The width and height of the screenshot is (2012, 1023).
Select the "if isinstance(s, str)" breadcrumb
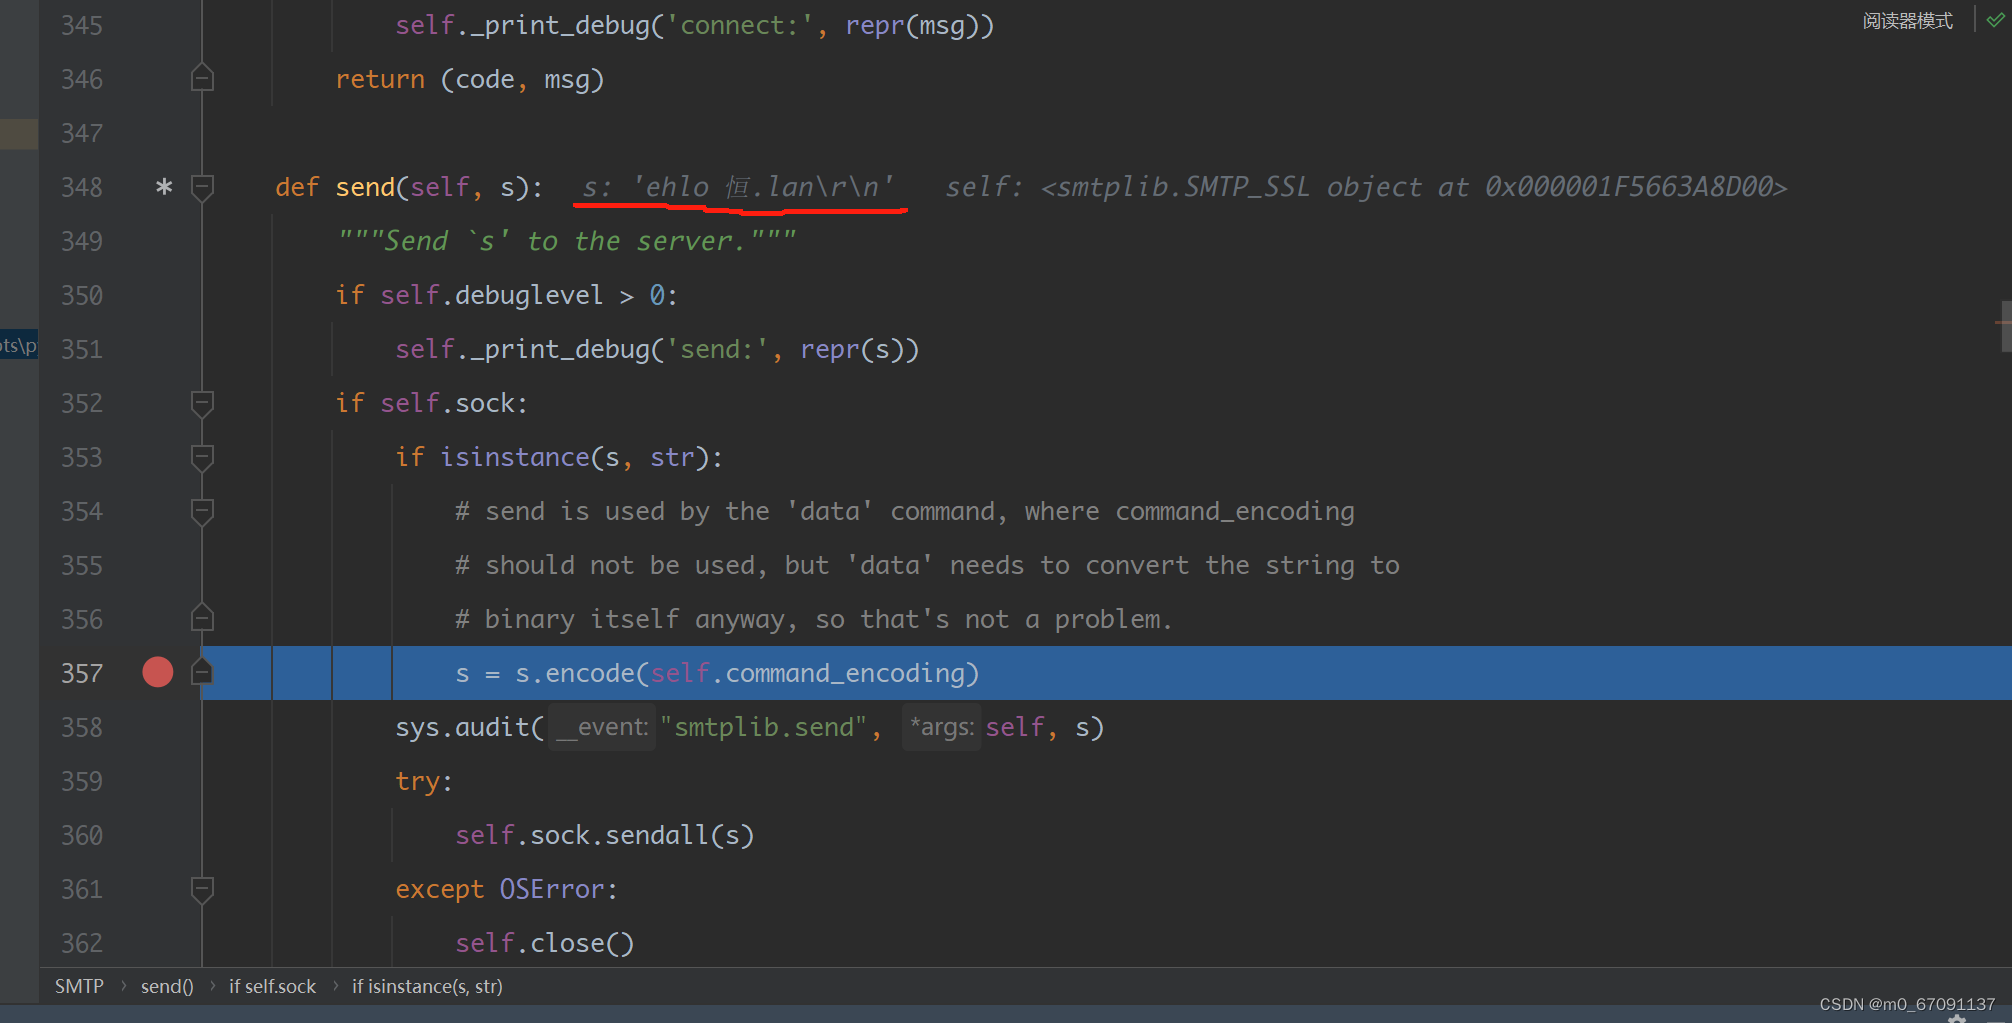(427, 986)
